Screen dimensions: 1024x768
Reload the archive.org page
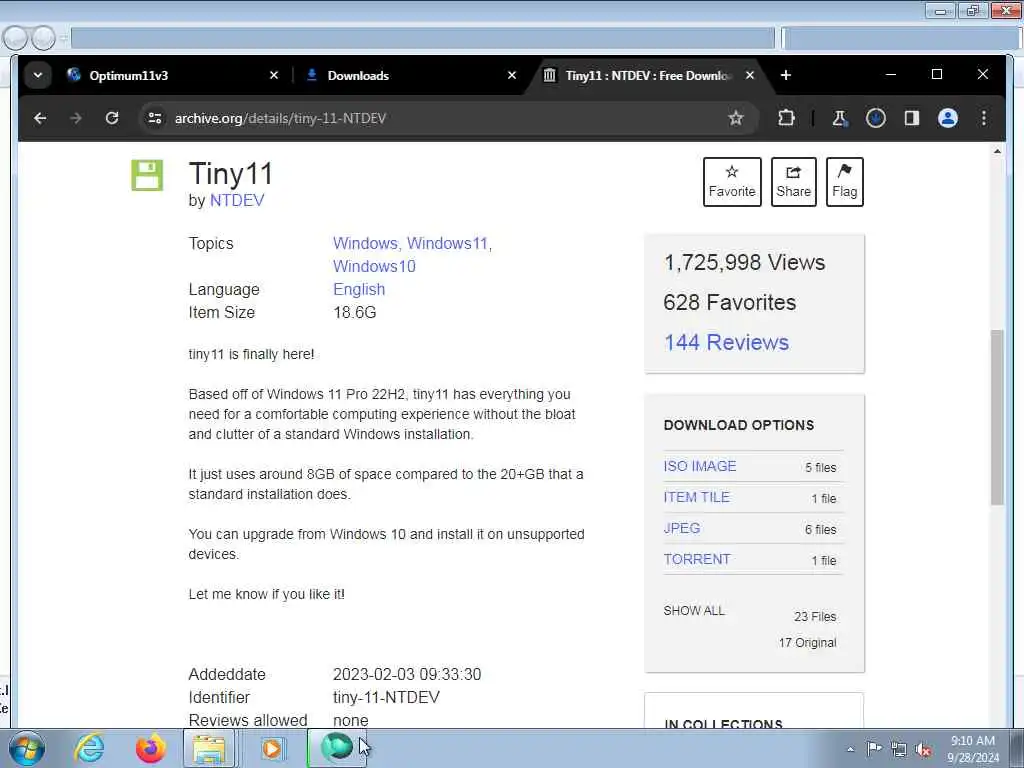click(x=112, y=118)
